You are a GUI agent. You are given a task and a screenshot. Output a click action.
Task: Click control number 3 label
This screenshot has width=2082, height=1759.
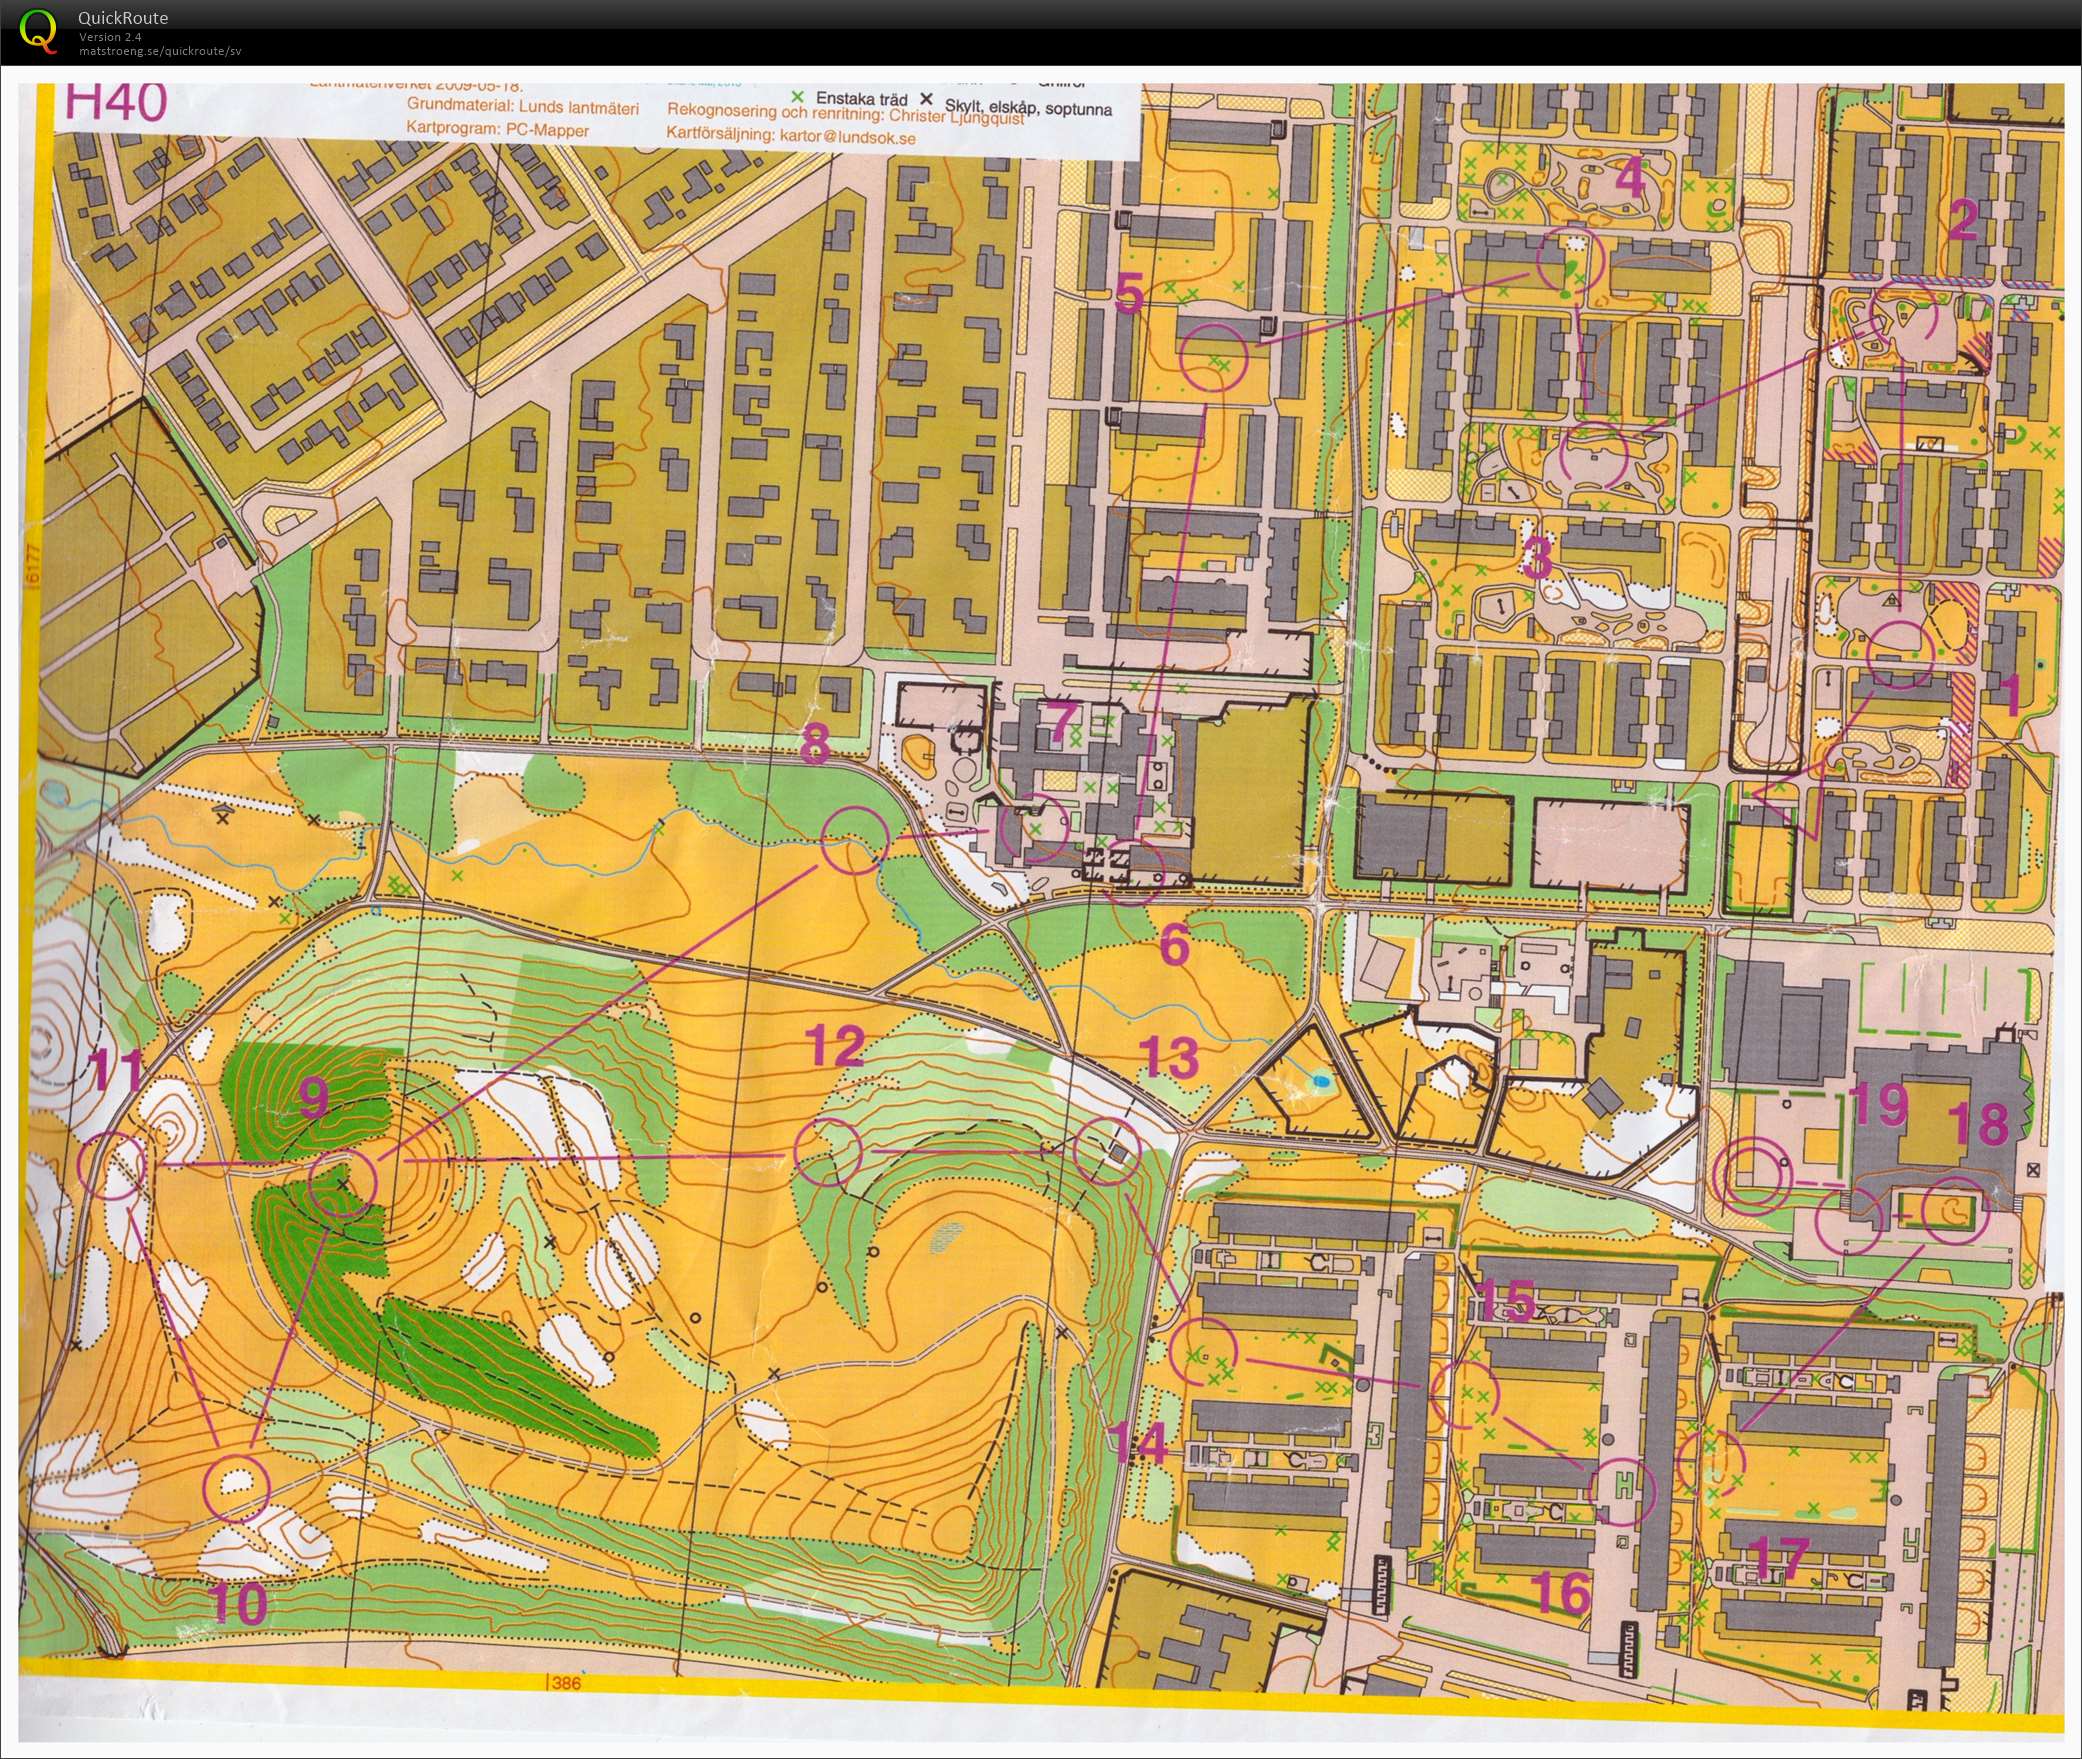click(x=1538, y=558)
